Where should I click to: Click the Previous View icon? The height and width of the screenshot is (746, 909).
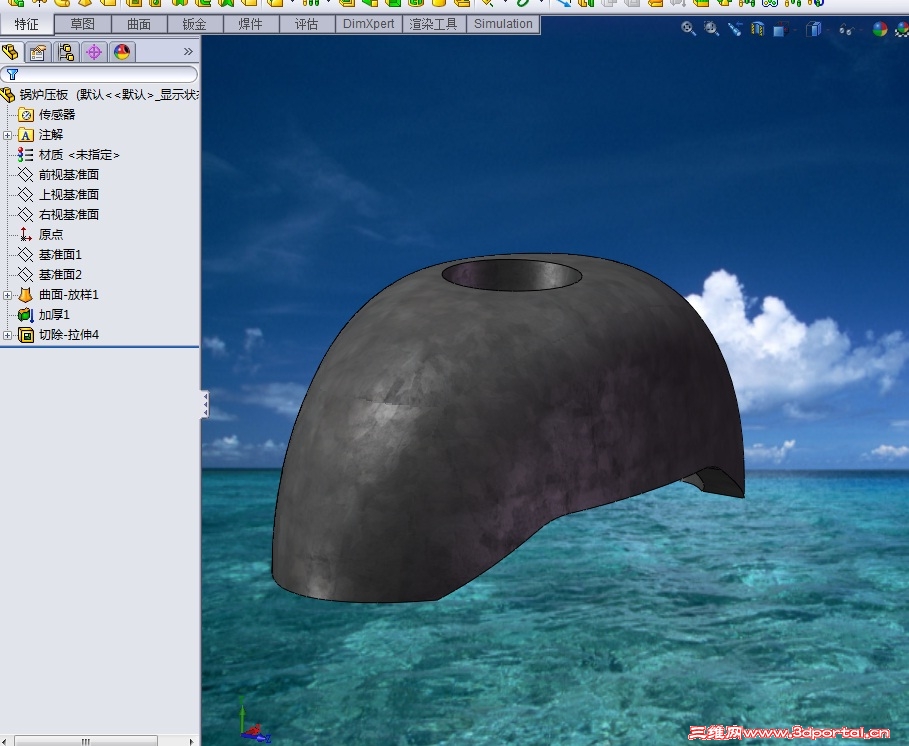pyautogui.click(x=735, y=28)
